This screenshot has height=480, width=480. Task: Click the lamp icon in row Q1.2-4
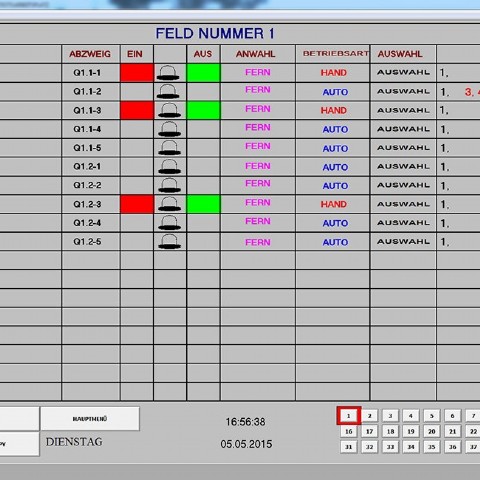[169, 223]
